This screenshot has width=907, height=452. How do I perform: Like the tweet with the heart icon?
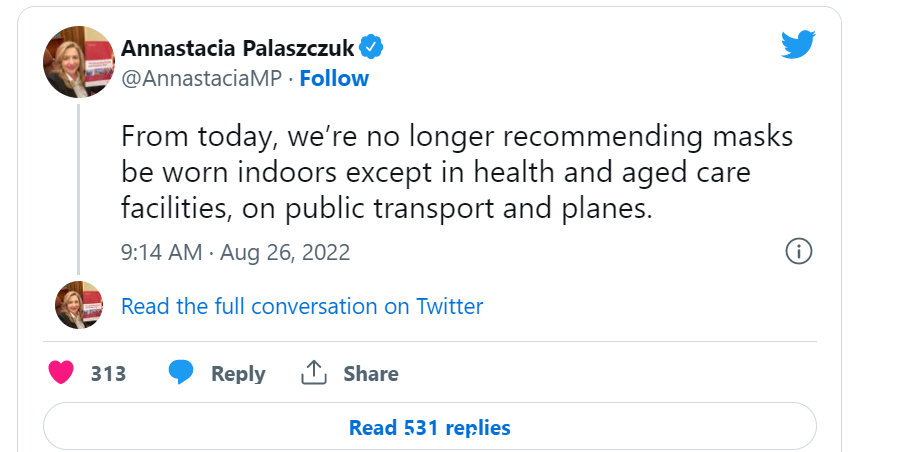click(61, 372)
